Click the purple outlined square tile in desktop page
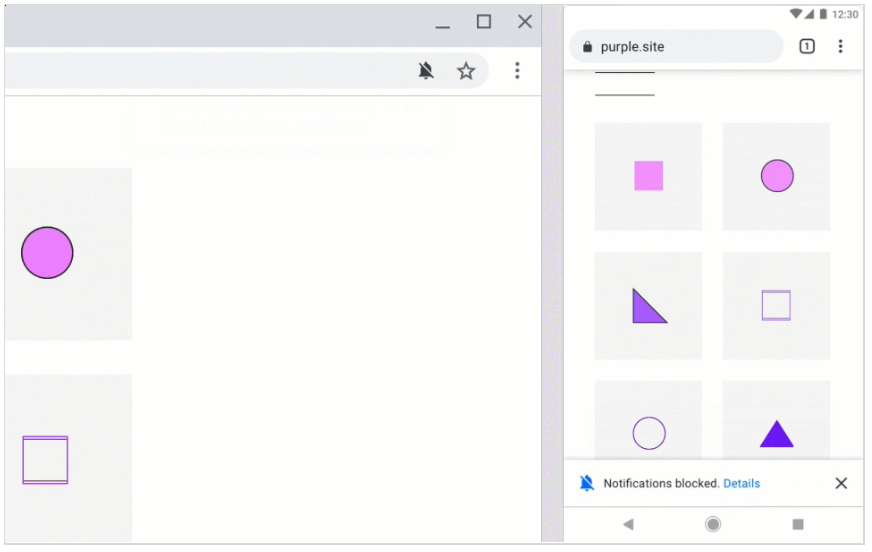872x552 pixels. coord(68,458)
